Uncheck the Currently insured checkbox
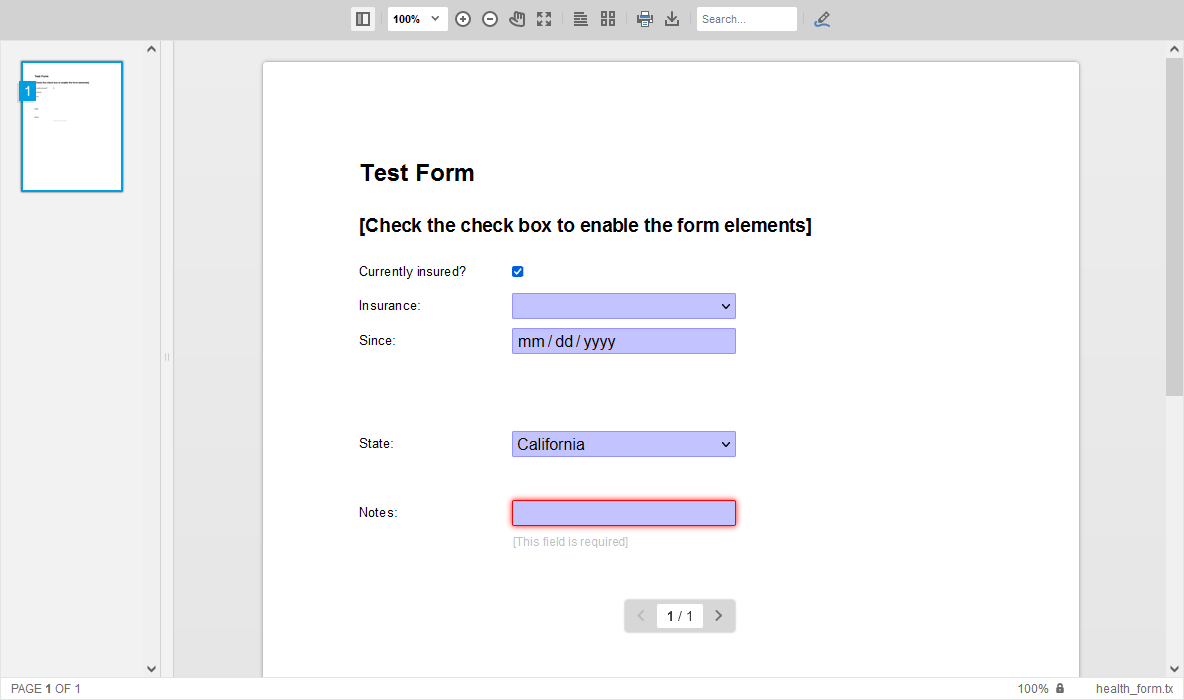 click(x=517, y=271)
